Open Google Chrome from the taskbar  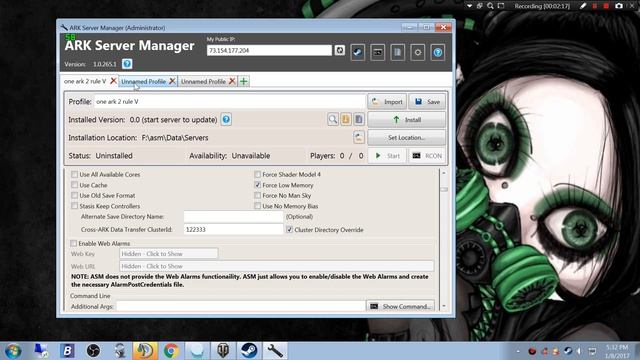pyautogui.click(x=171, y=351)
